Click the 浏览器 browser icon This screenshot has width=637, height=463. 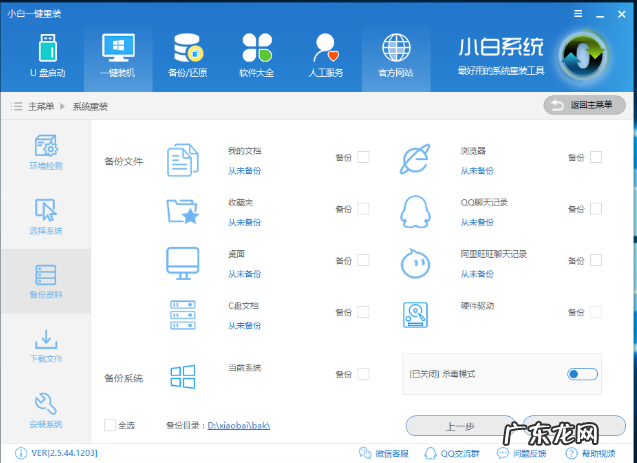click(x=415, y=159)
